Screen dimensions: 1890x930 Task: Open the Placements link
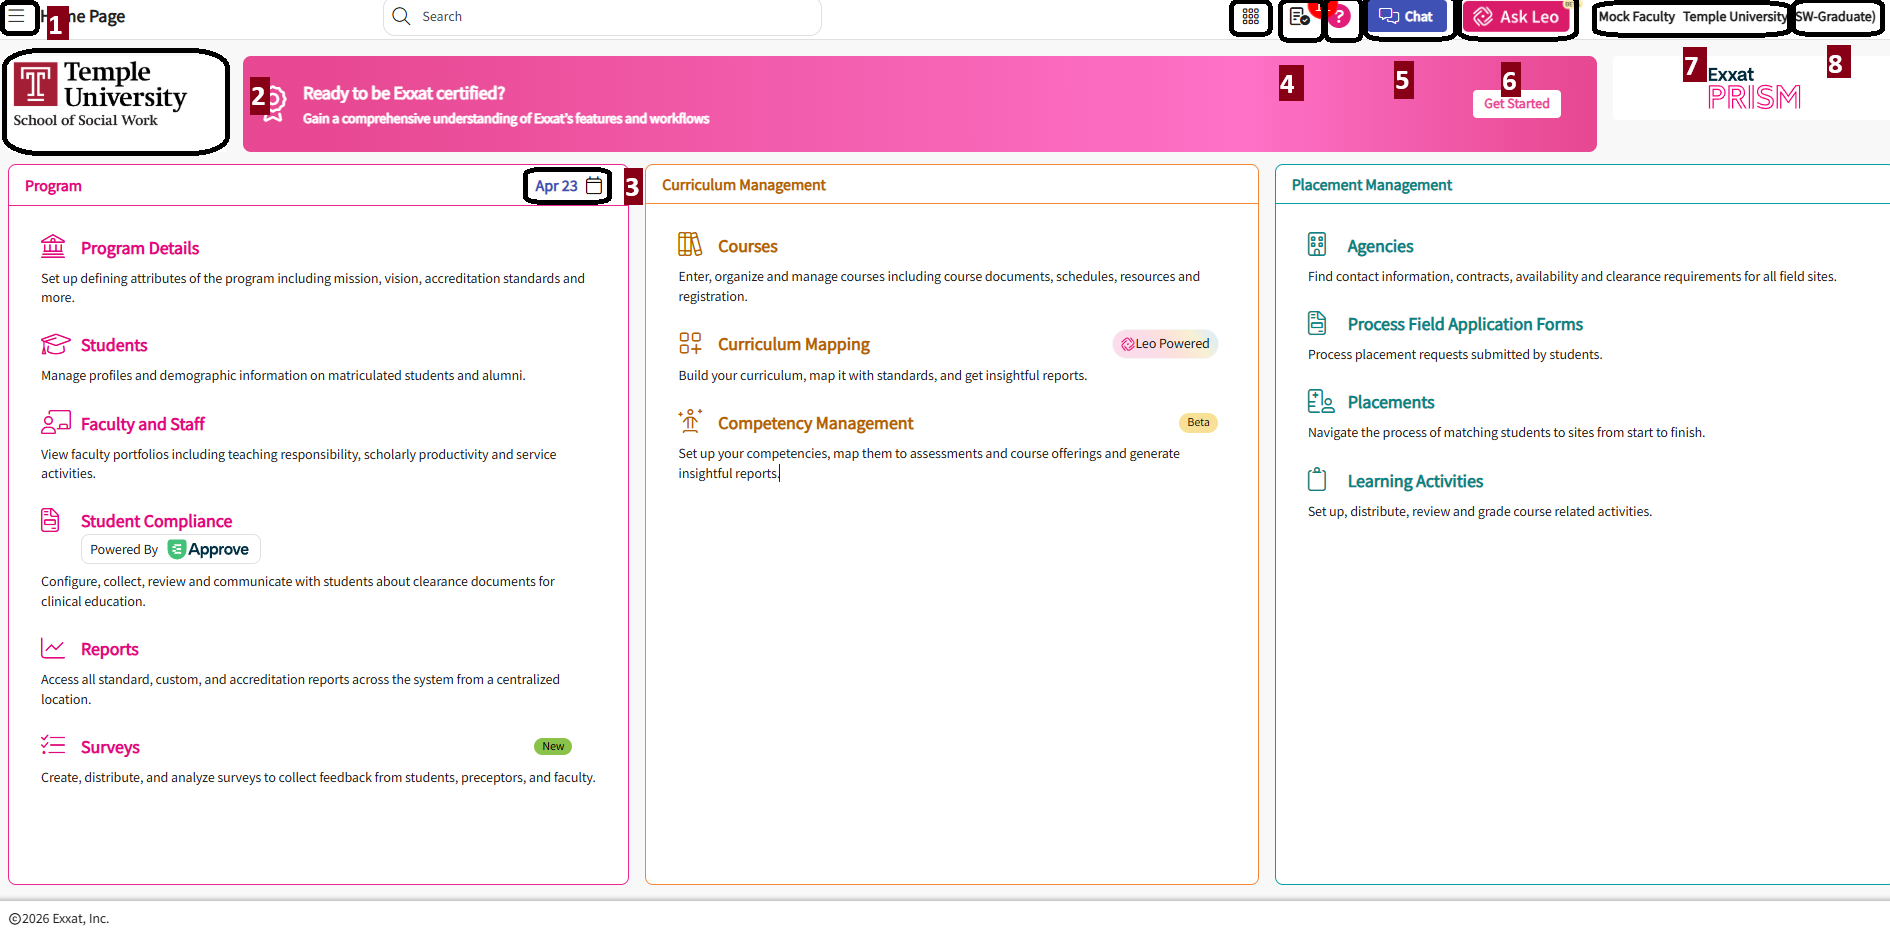tap(1391, 402)
